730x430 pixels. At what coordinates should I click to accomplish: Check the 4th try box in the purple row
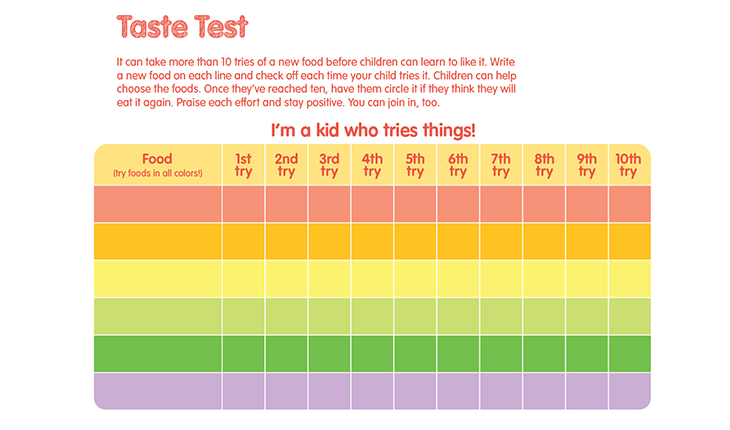[x=372, y=390]
